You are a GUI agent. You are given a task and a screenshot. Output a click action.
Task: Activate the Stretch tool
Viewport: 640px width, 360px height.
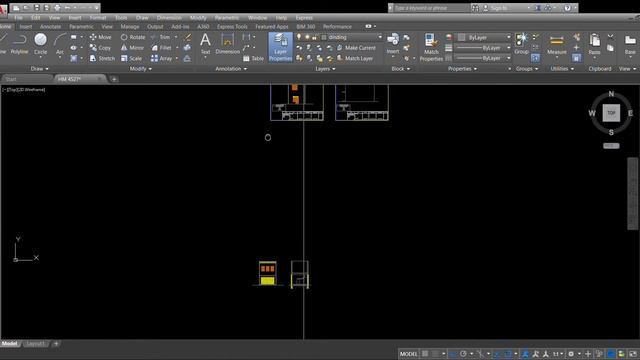[102, 58]
